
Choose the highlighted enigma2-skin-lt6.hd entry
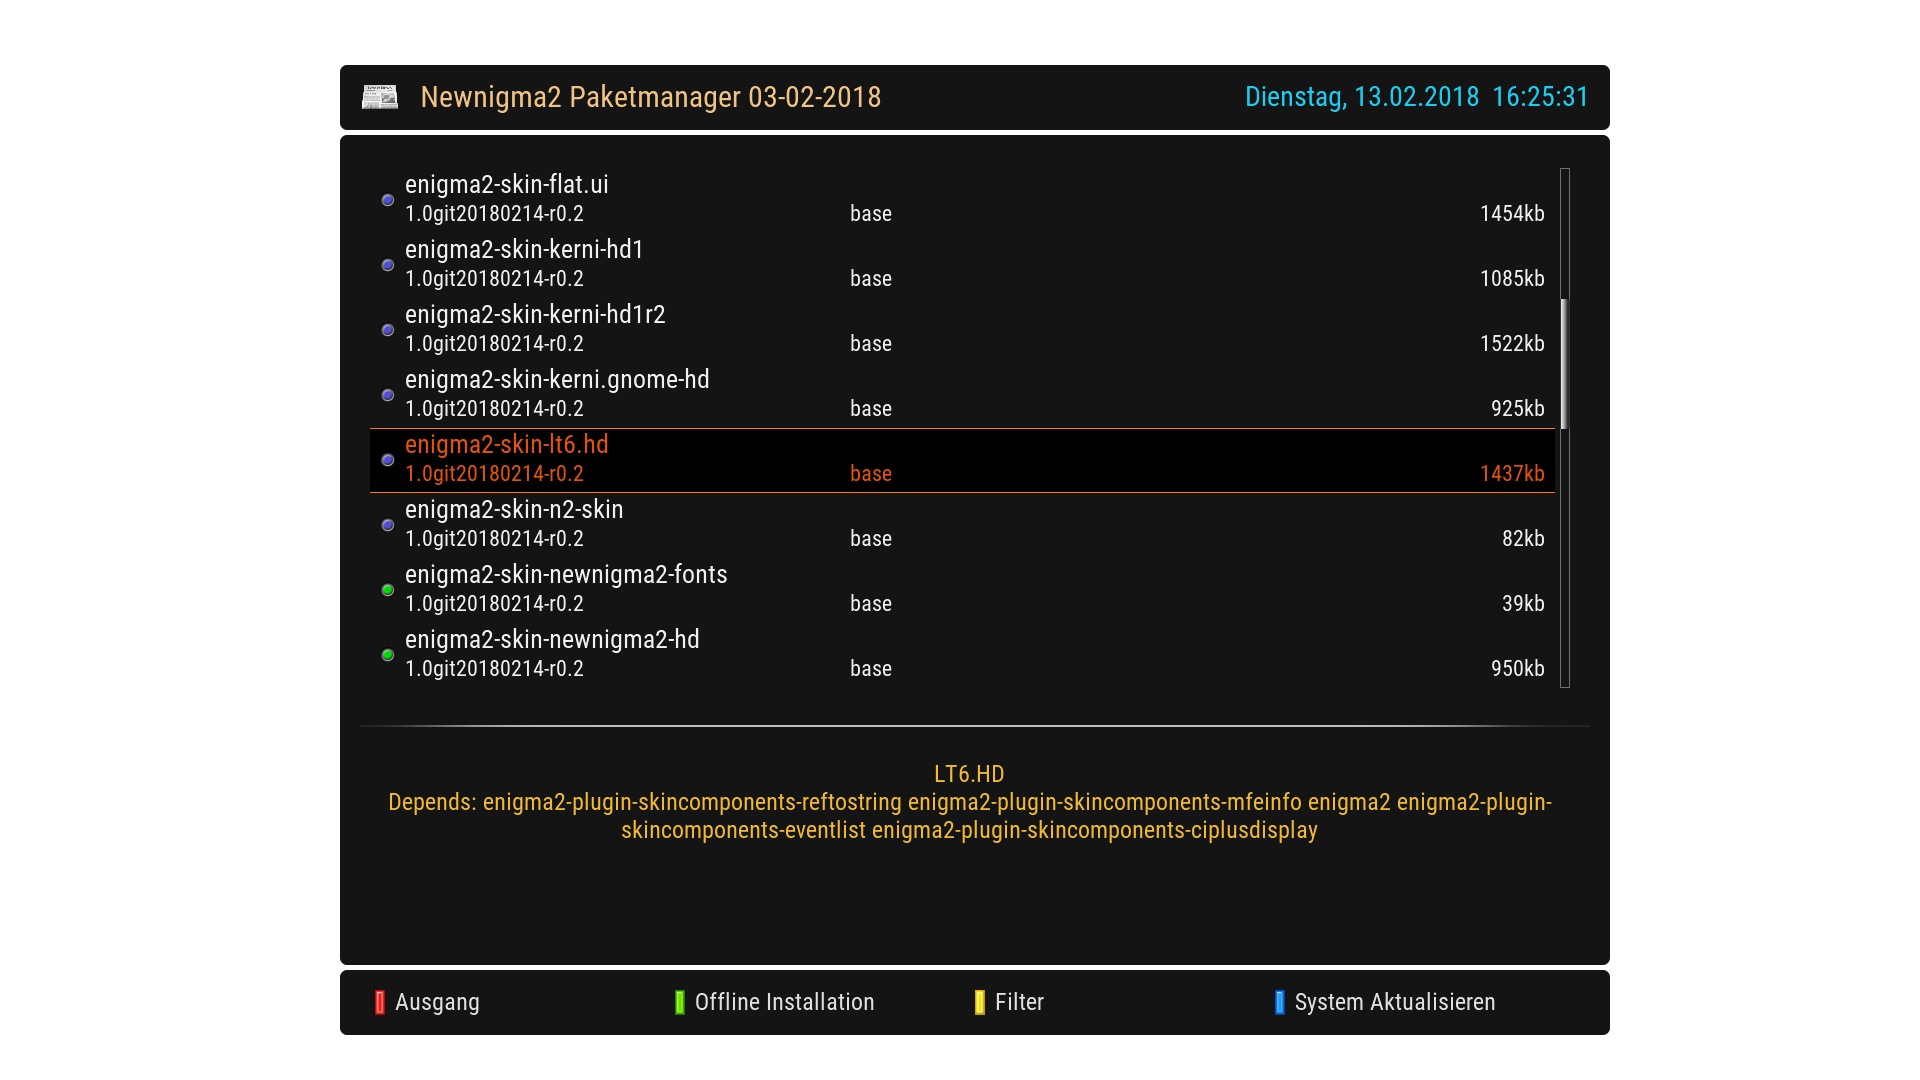tap(507, 445)
